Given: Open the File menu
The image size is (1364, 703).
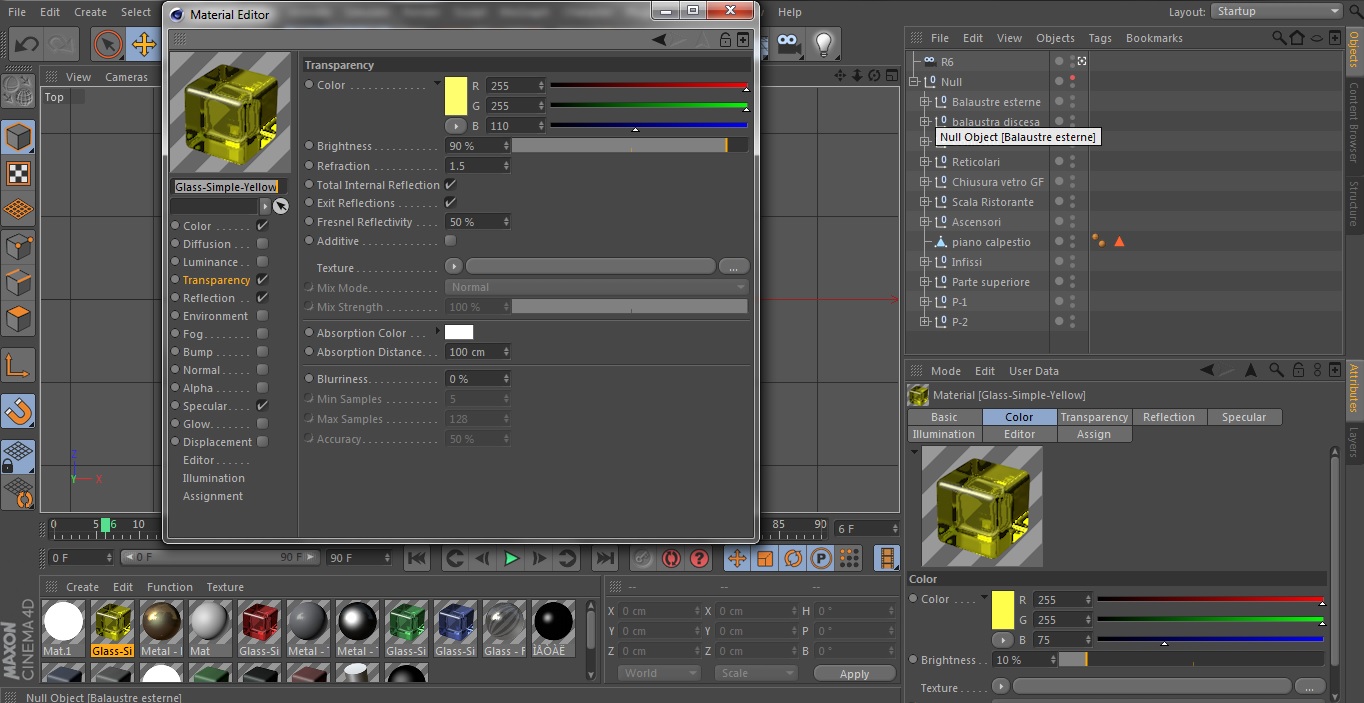Looking at the screenshot, I should tap(17, 12).
